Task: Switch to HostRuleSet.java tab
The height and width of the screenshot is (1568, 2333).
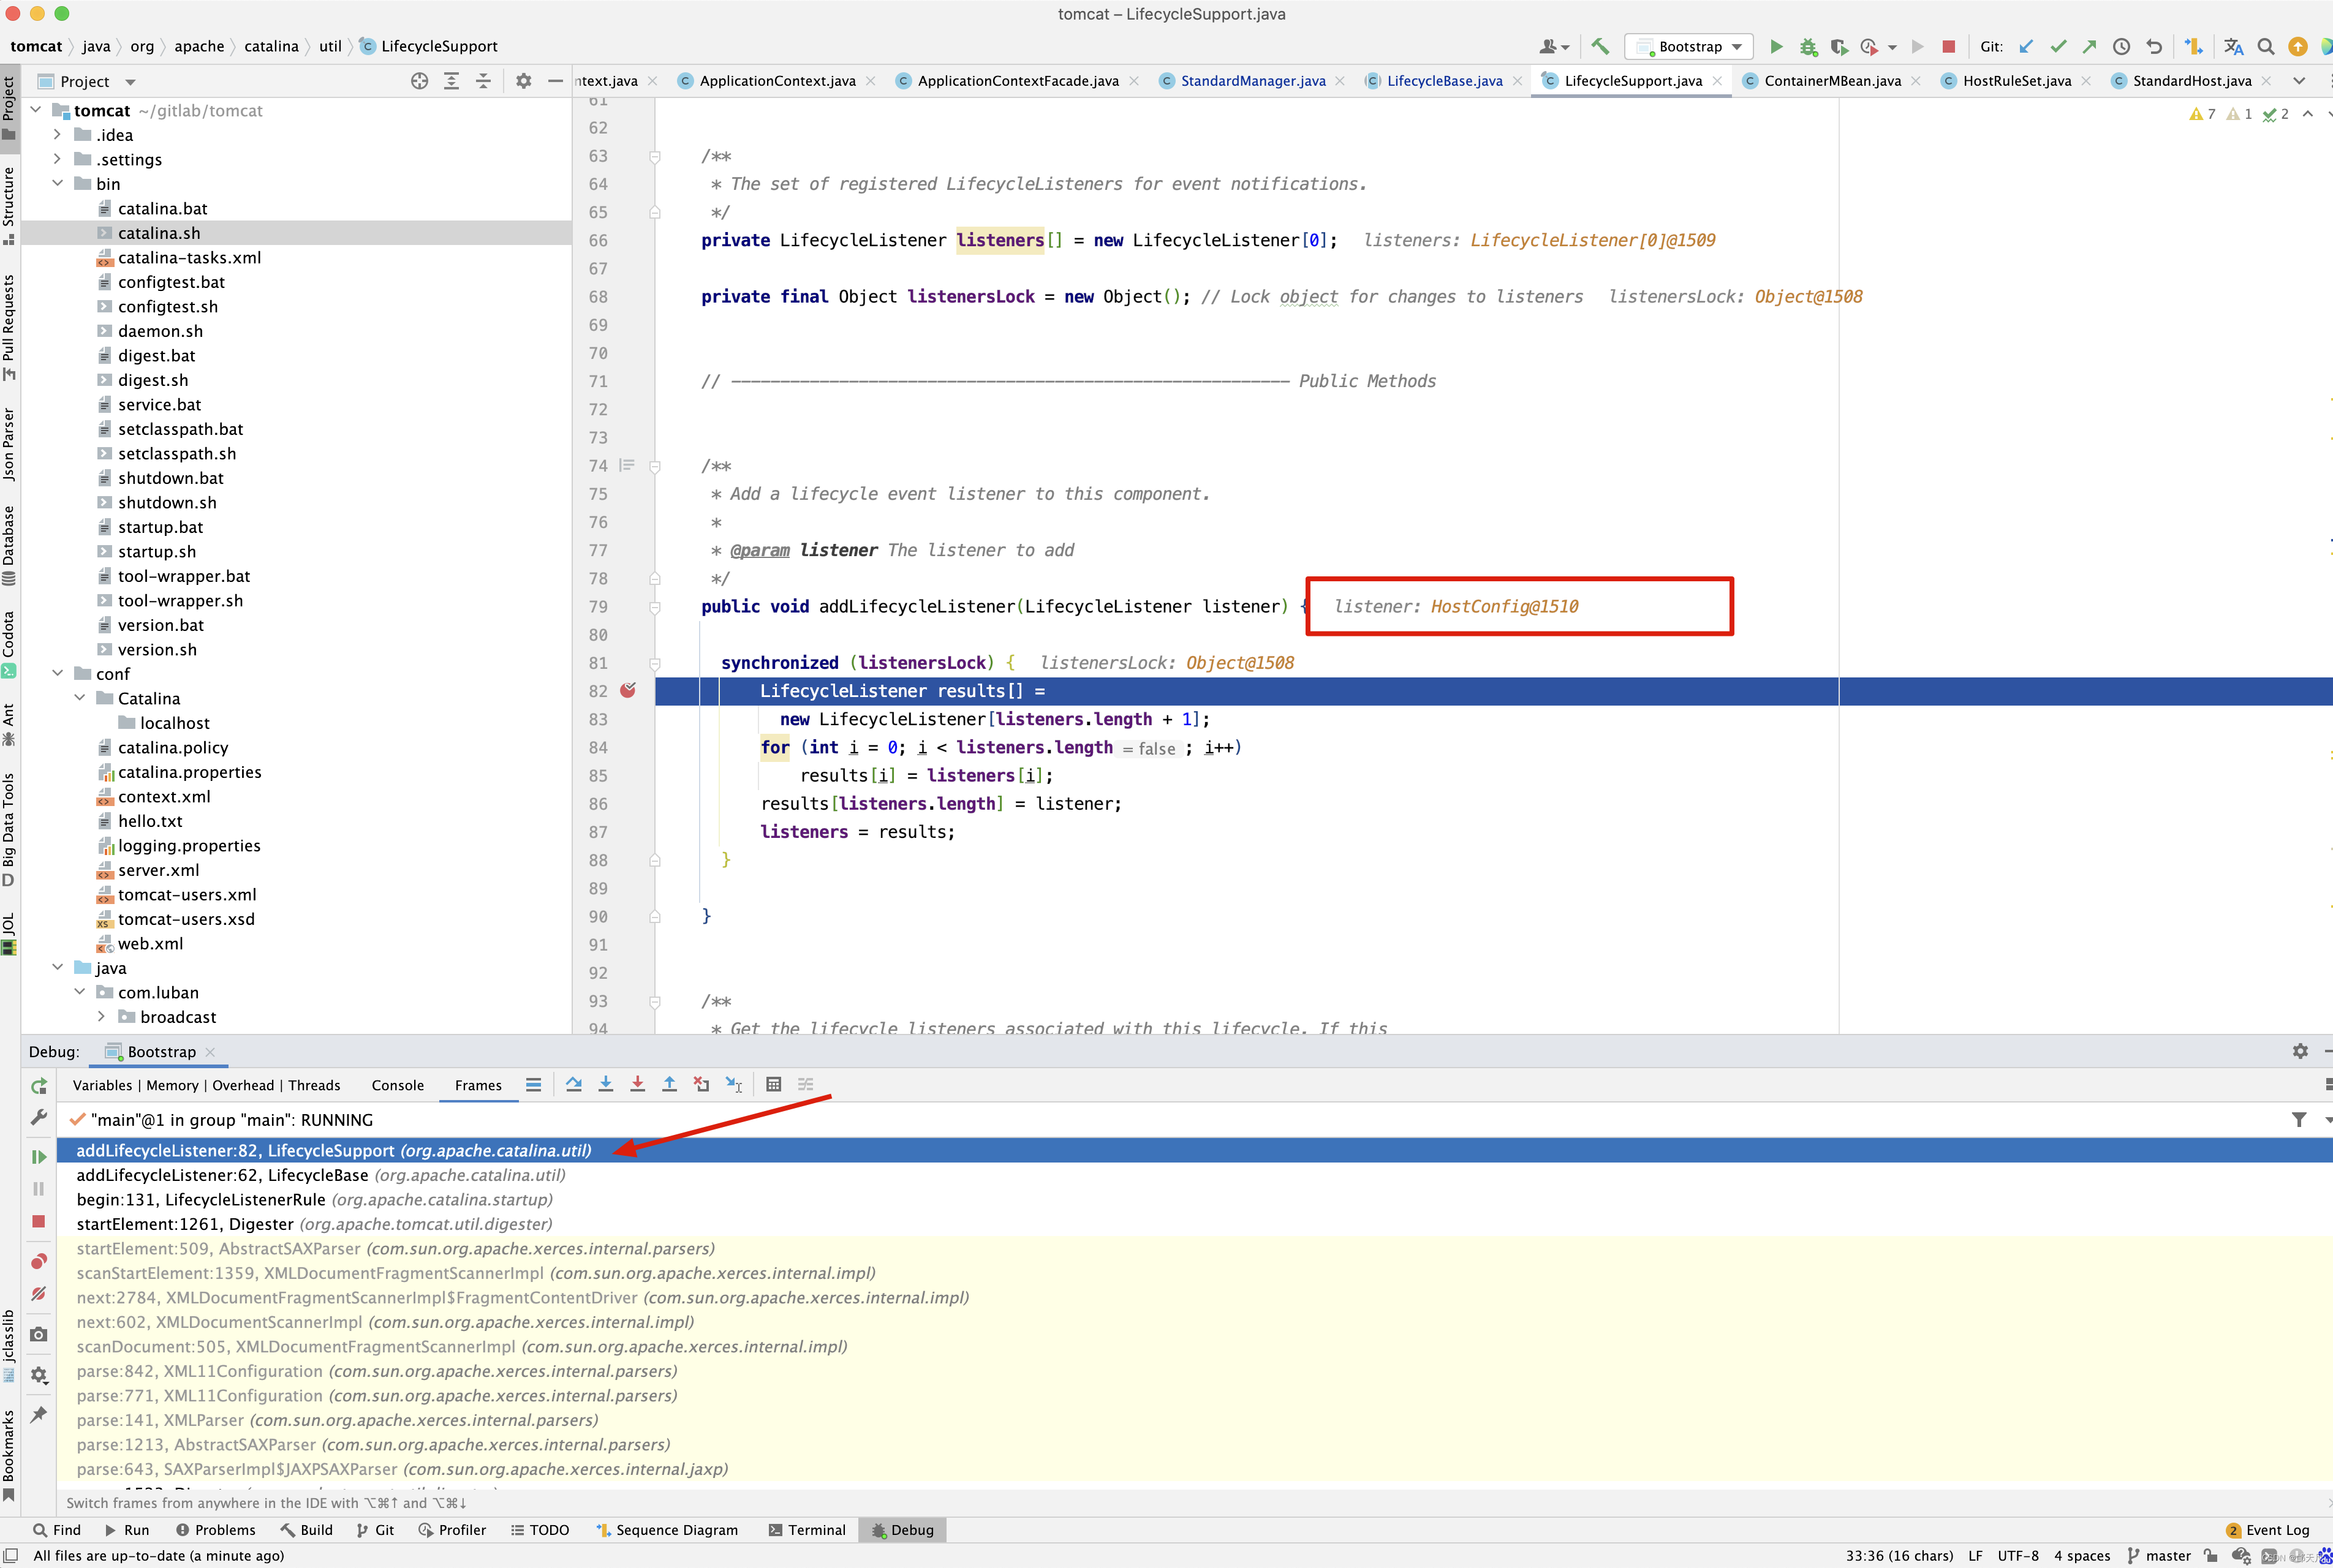Action: pyautogui.click(x=2016, y=81)
